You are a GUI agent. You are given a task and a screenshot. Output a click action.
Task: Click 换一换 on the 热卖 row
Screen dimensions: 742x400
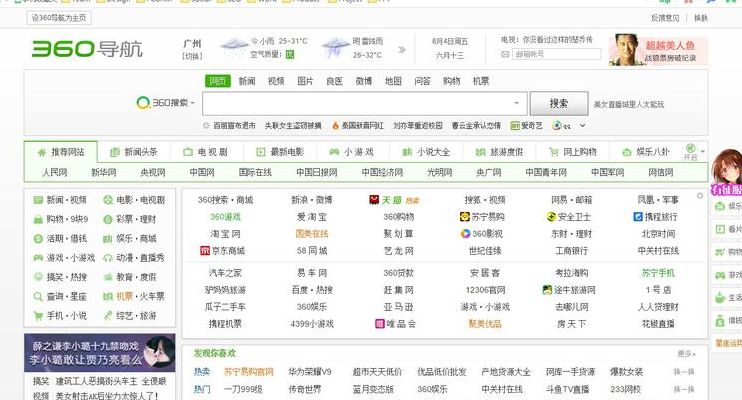[x=684, y=372]
